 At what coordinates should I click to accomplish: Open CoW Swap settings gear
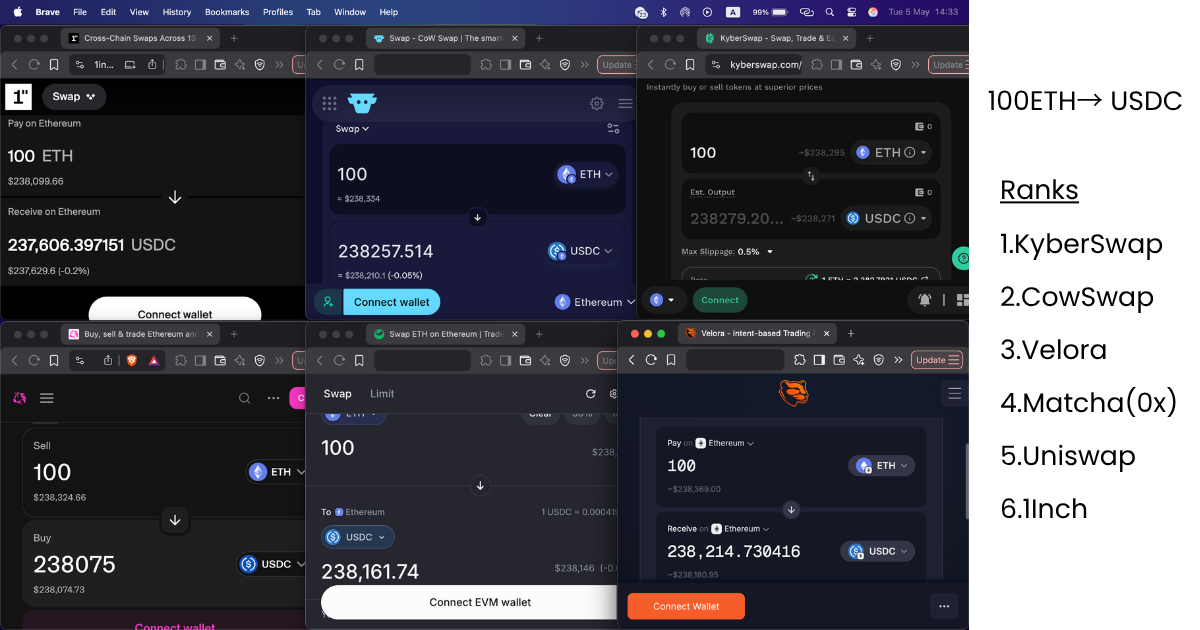point(597,103)
